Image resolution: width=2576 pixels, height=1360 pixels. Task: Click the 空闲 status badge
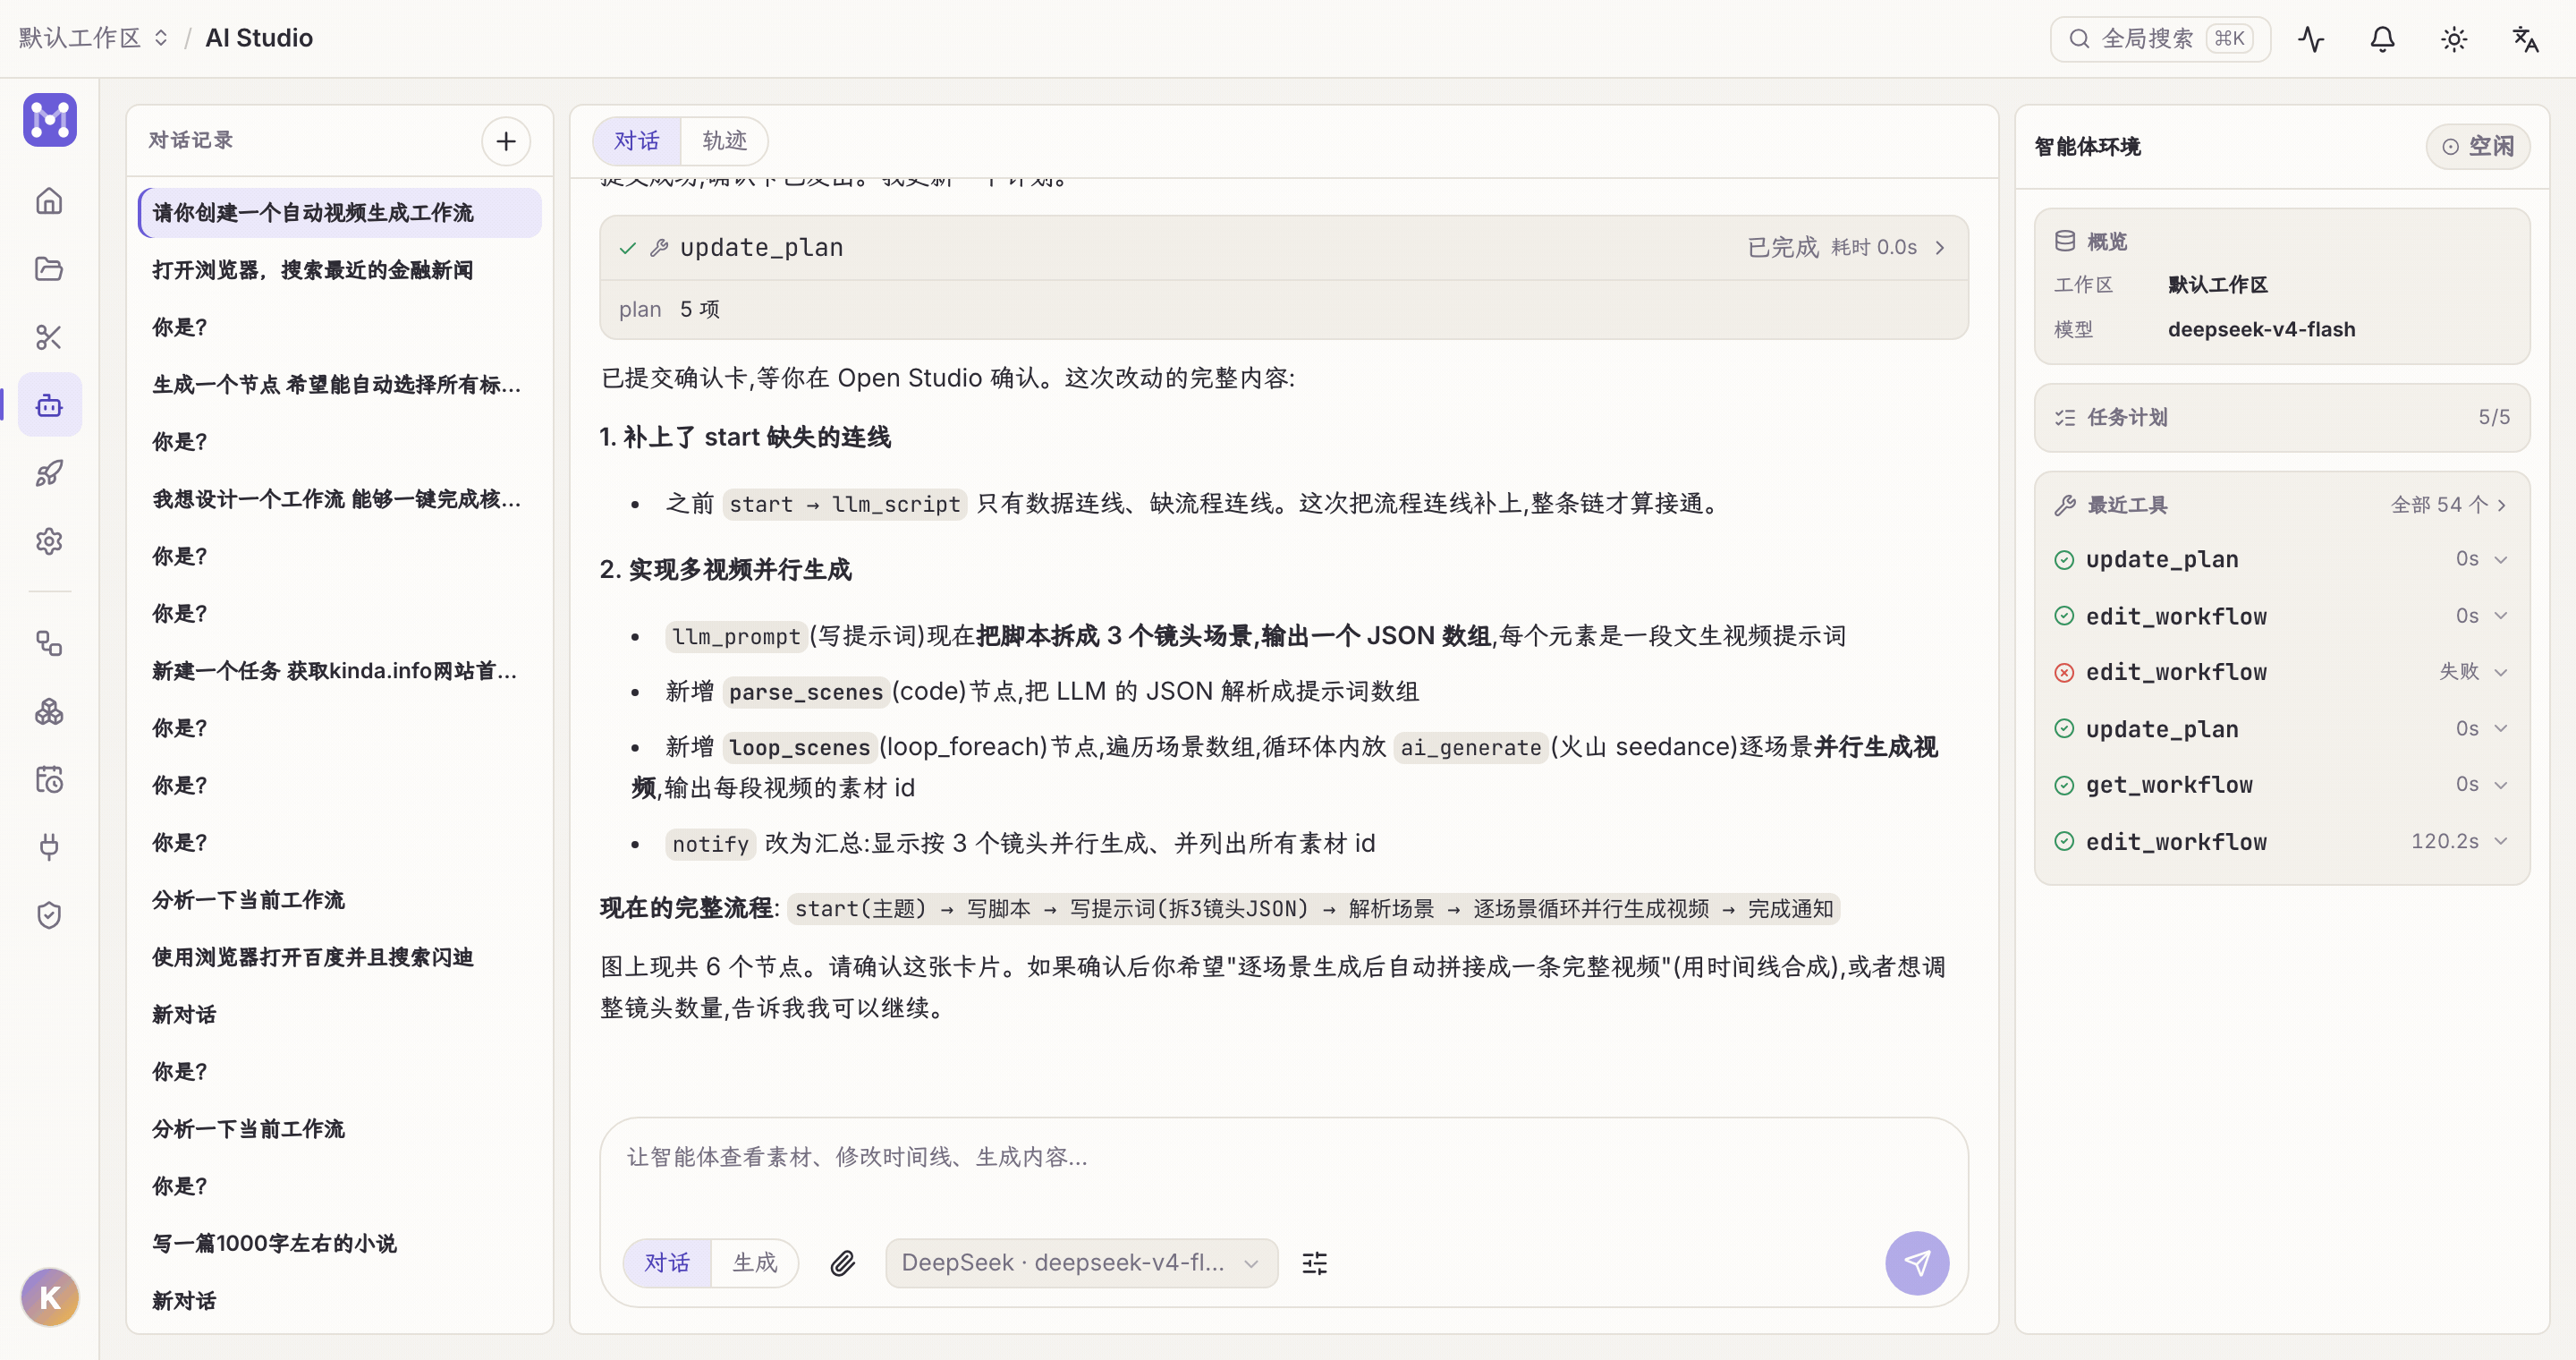coord(2478,146)
